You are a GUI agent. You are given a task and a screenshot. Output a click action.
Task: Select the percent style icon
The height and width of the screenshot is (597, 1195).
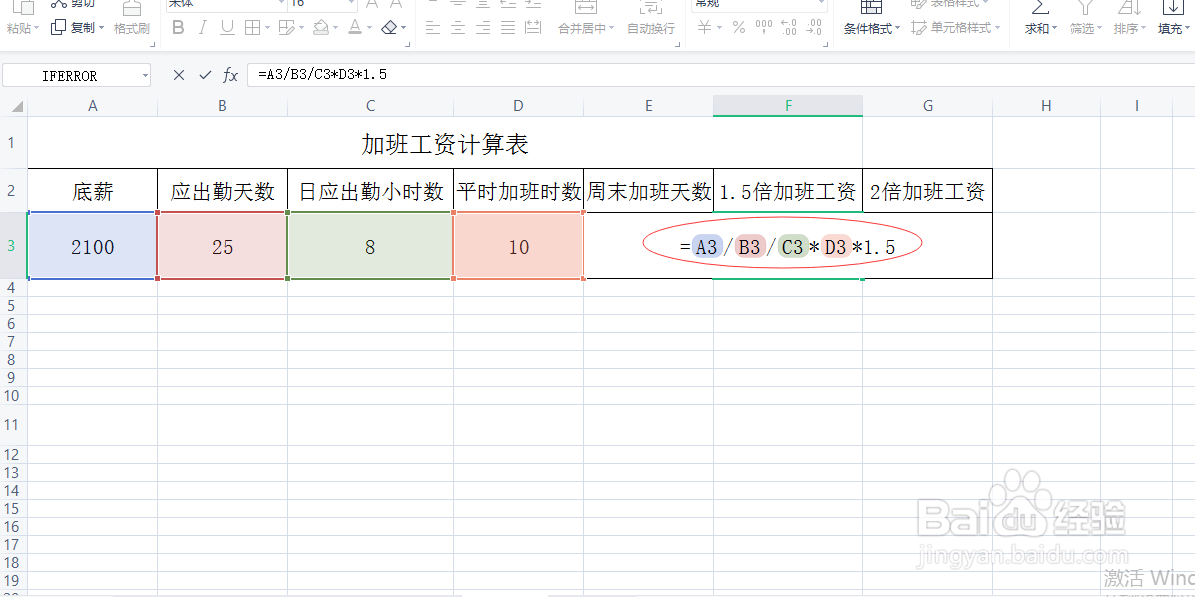coord(737,27)
